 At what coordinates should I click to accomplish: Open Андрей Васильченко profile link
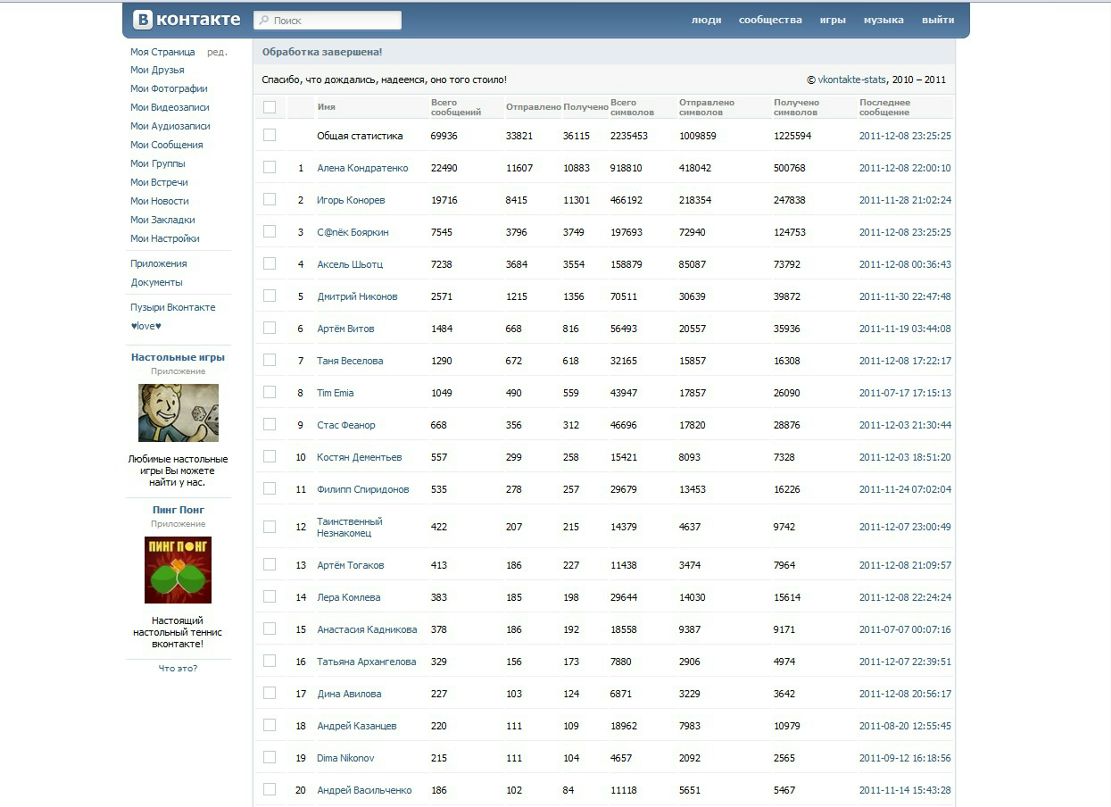point(363,790)
